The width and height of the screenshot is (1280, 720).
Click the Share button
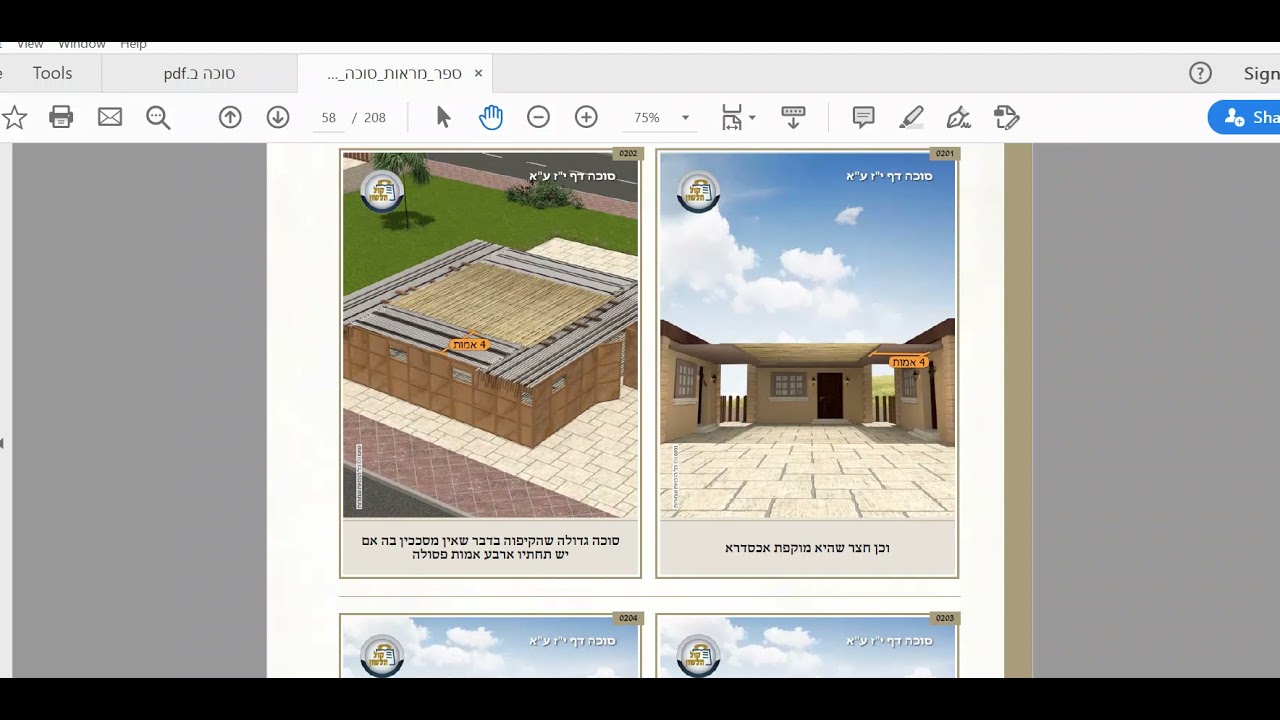1245,118
